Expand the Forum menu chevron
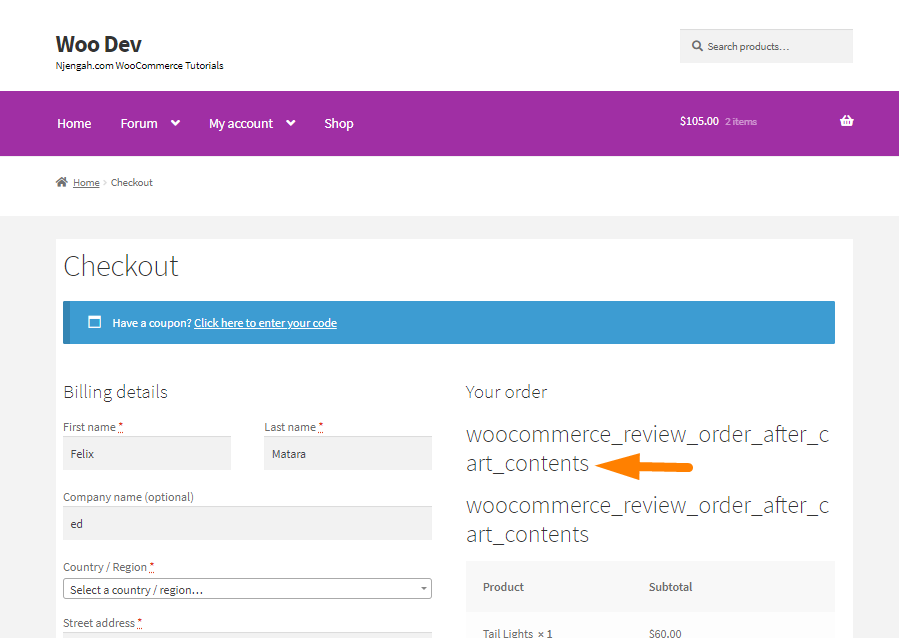The image size is (899, 638). pyautogui.click(x=175, y=123)
